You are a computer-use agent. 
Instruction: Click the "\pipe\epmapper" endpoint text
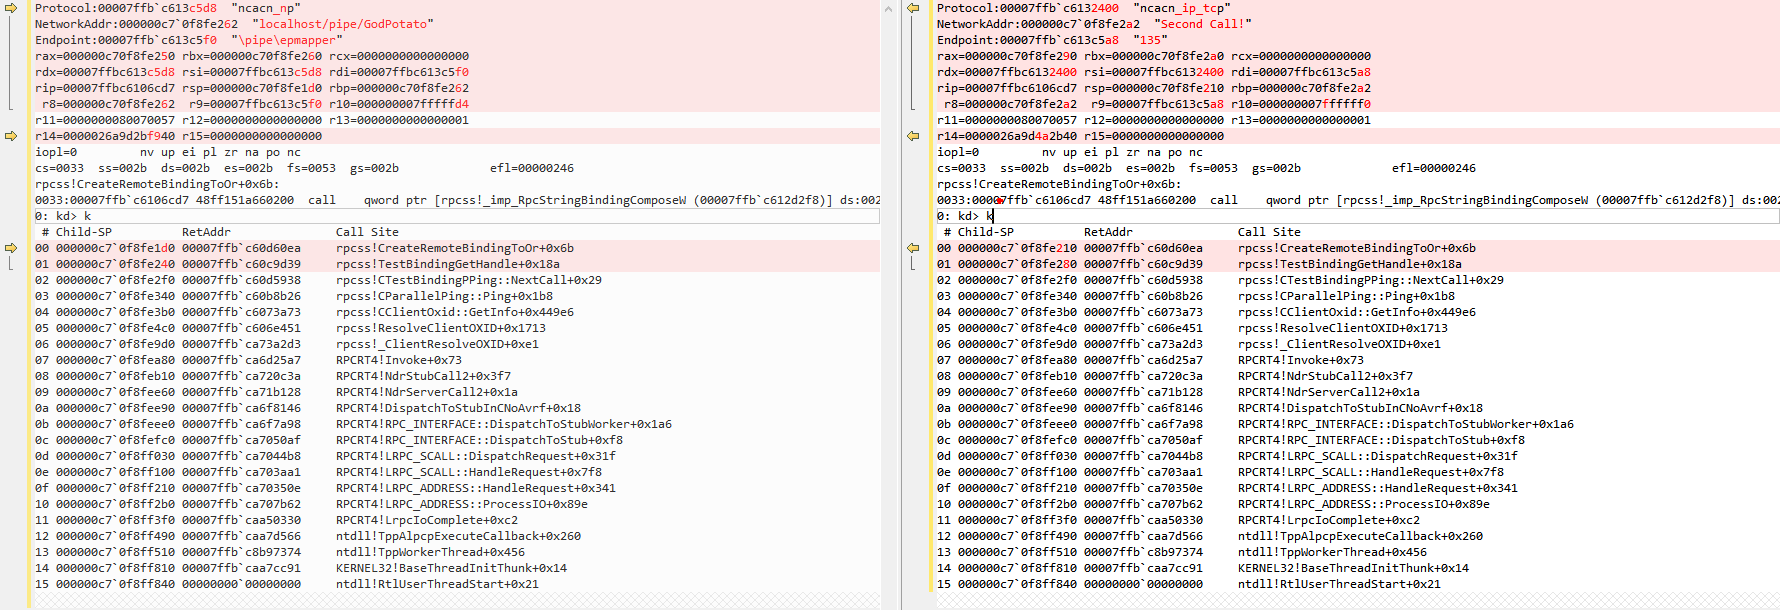coord(287,40)
